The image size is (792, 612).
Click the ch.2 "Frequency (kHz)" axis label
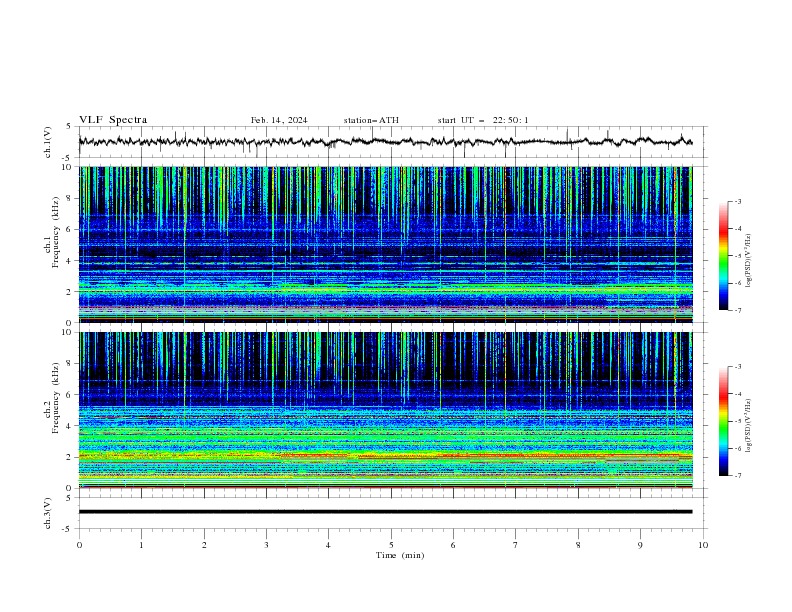55,397
